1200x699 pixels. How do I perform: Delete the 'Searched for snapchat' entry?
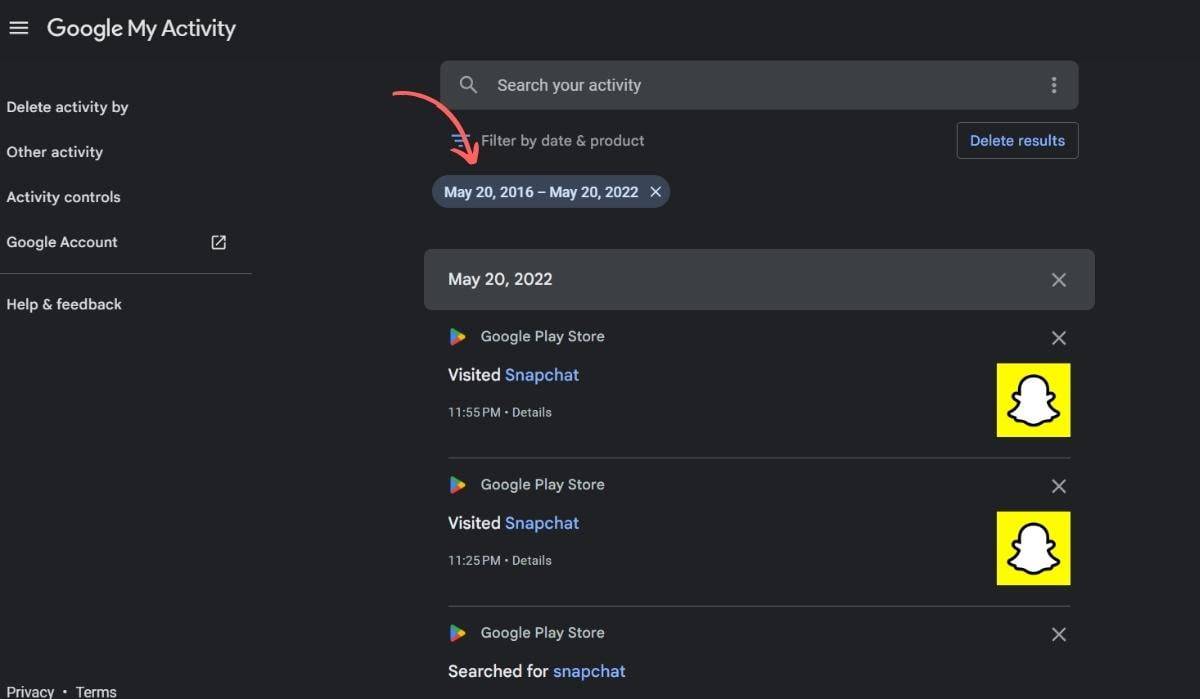1059,634
